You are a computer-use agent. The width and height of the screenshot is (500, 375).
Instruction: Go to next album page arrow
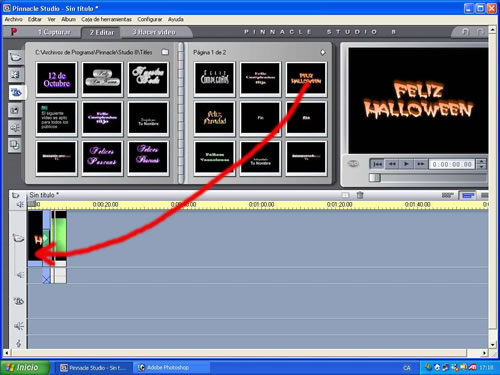pos(322,52)
